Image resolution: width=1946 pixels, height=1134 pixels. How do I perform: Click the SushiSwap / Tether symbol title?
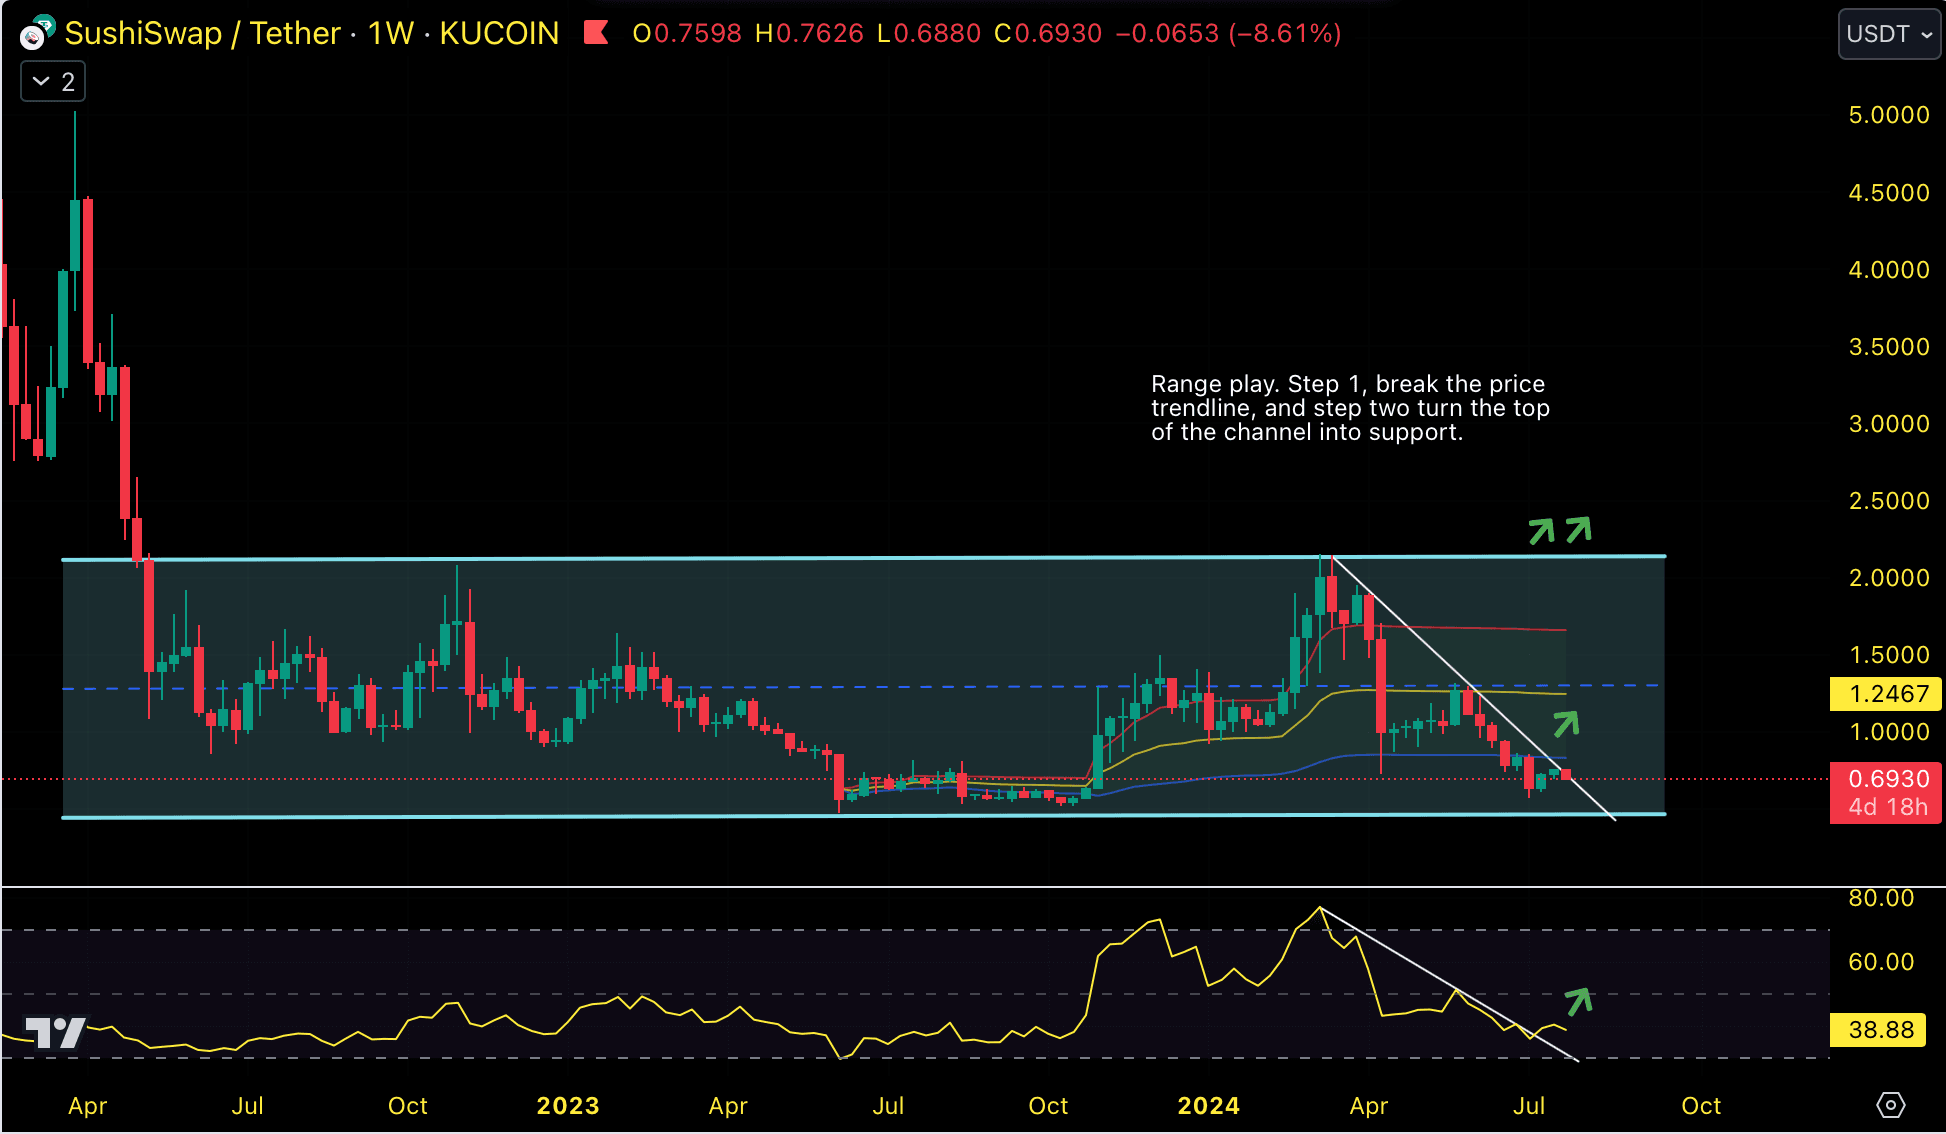[203, 33]
